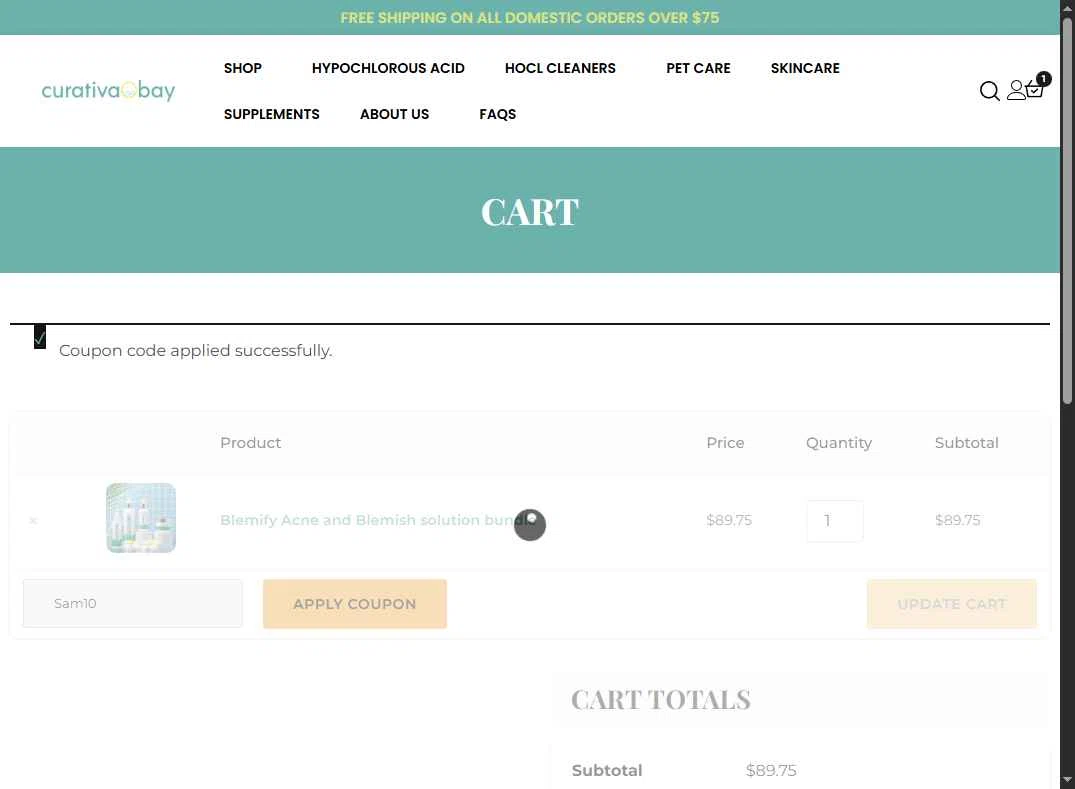Click the page vertical scrollbar thumb

click(1067, 211)
